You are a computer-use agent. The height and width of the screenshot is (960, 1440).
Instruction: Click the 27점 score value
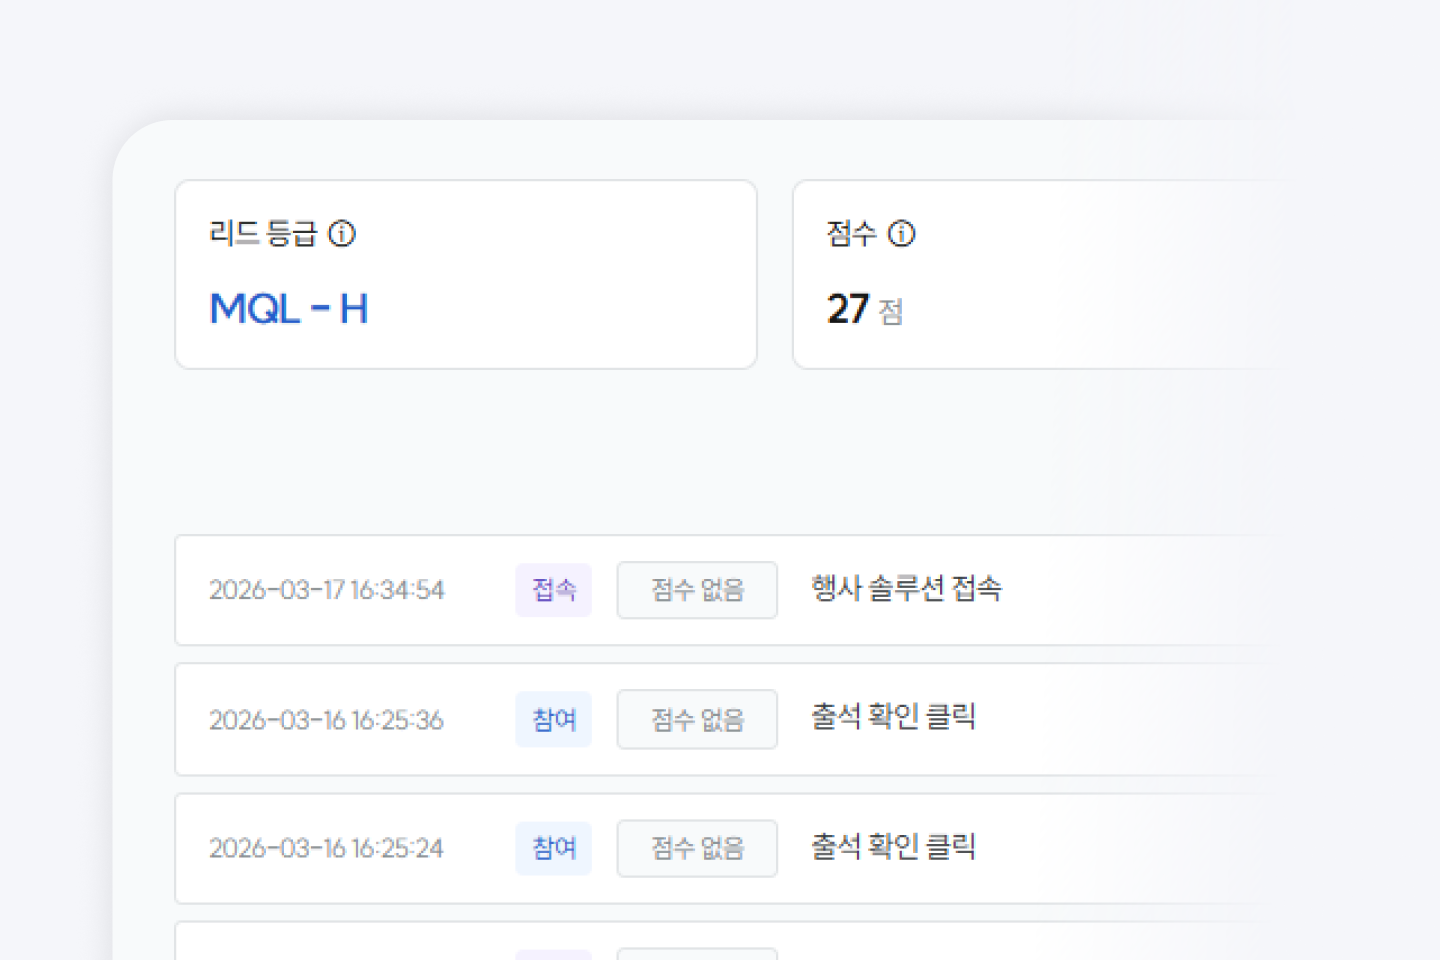862,310
